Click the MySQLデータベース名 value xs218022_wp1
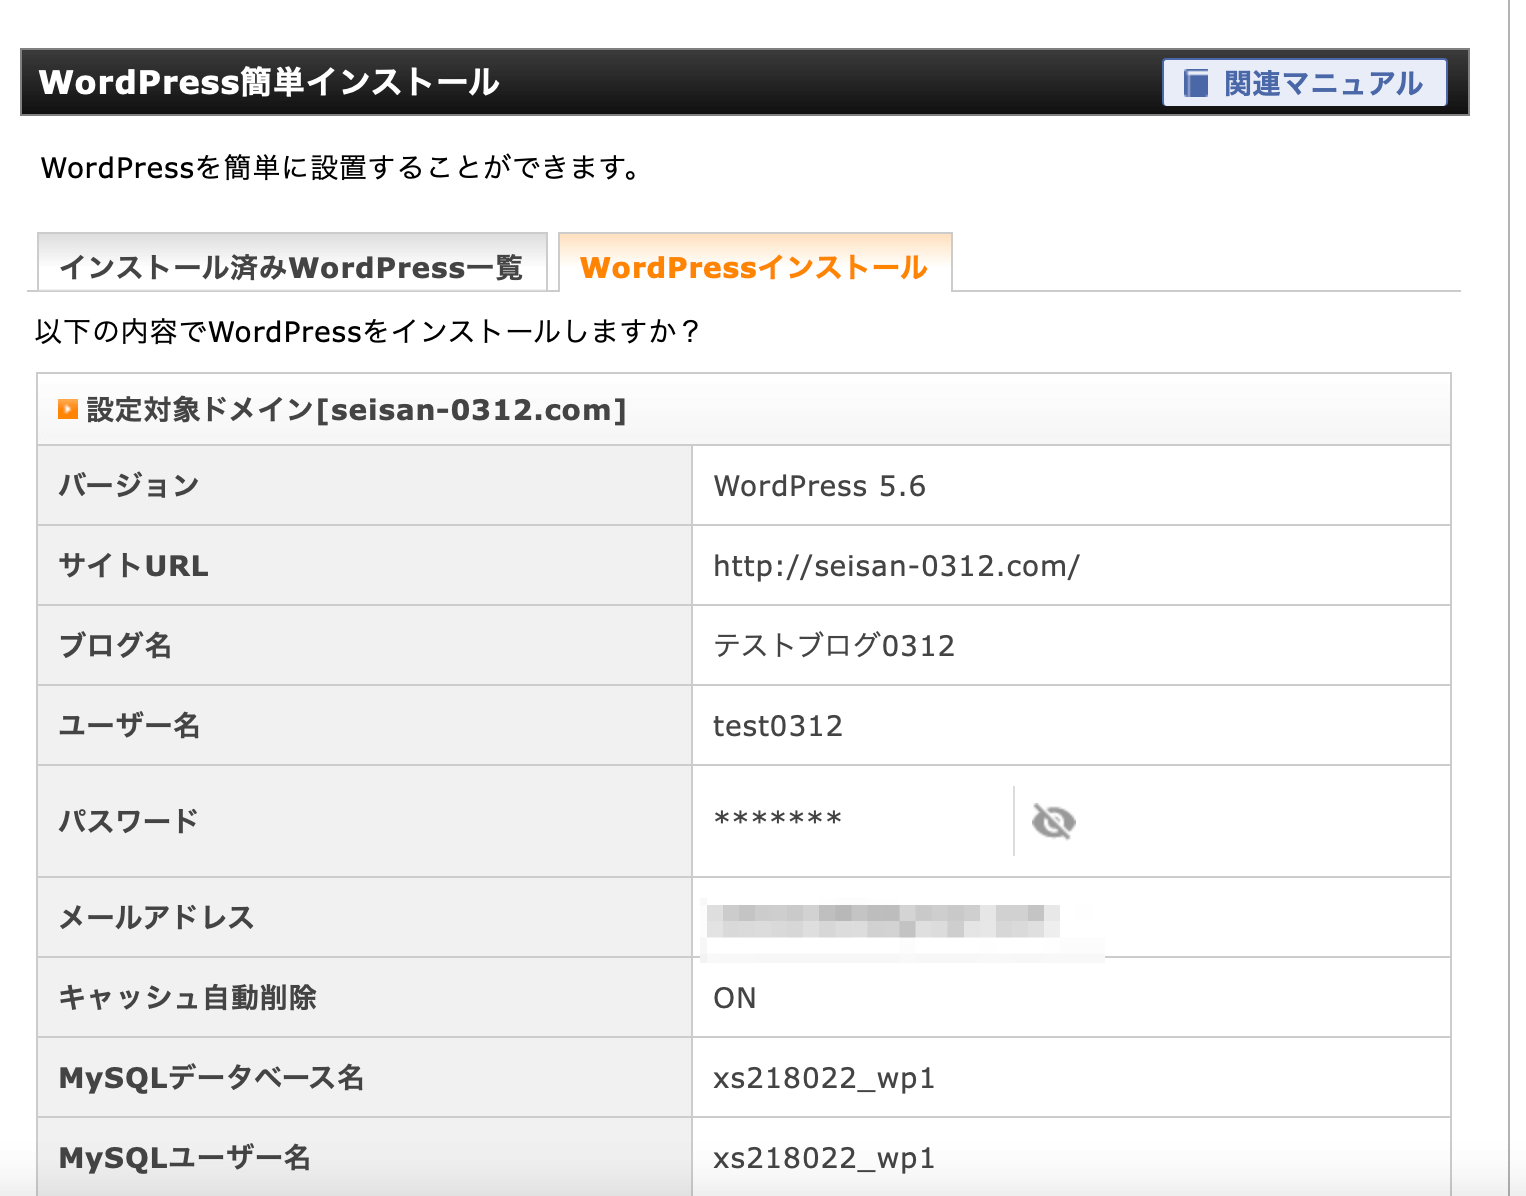Viewport: 1526px width, 1196px height. [x=824, y=1078]
